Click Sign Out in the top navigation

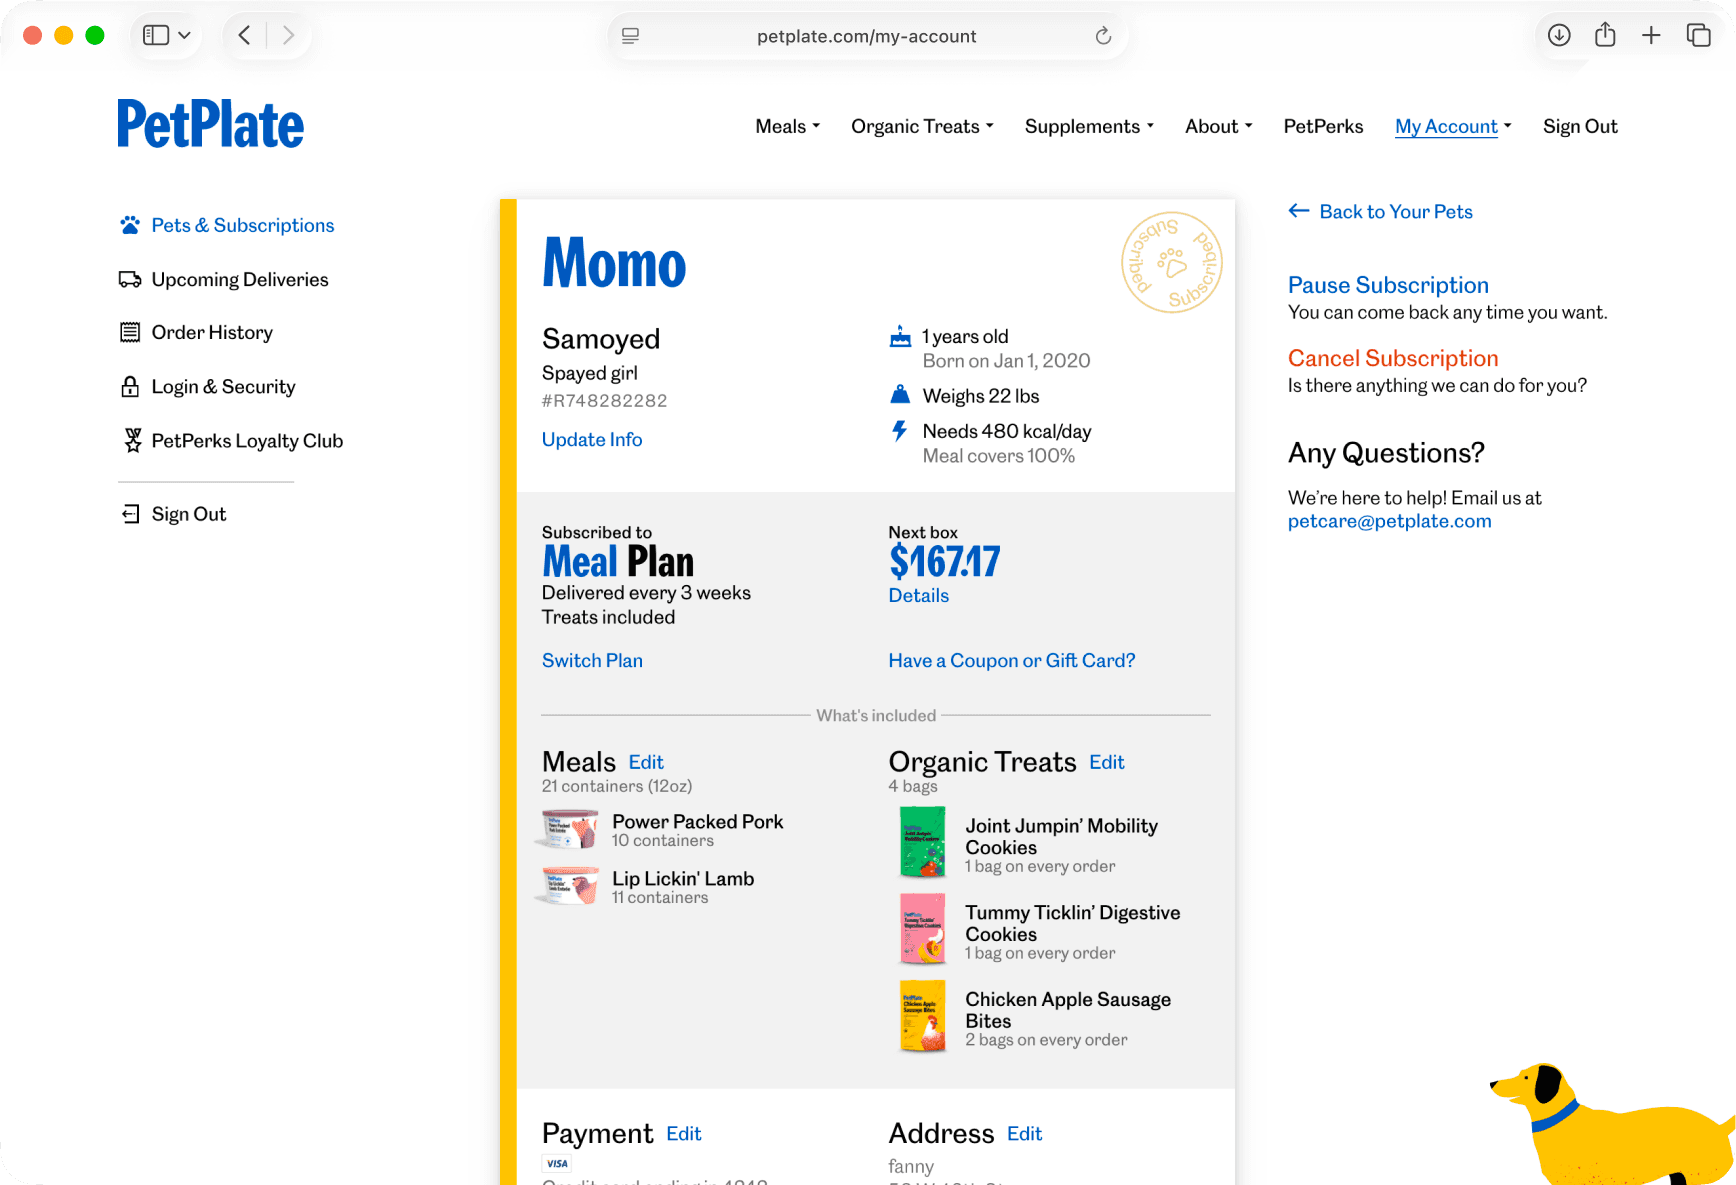coord(1580,126)
